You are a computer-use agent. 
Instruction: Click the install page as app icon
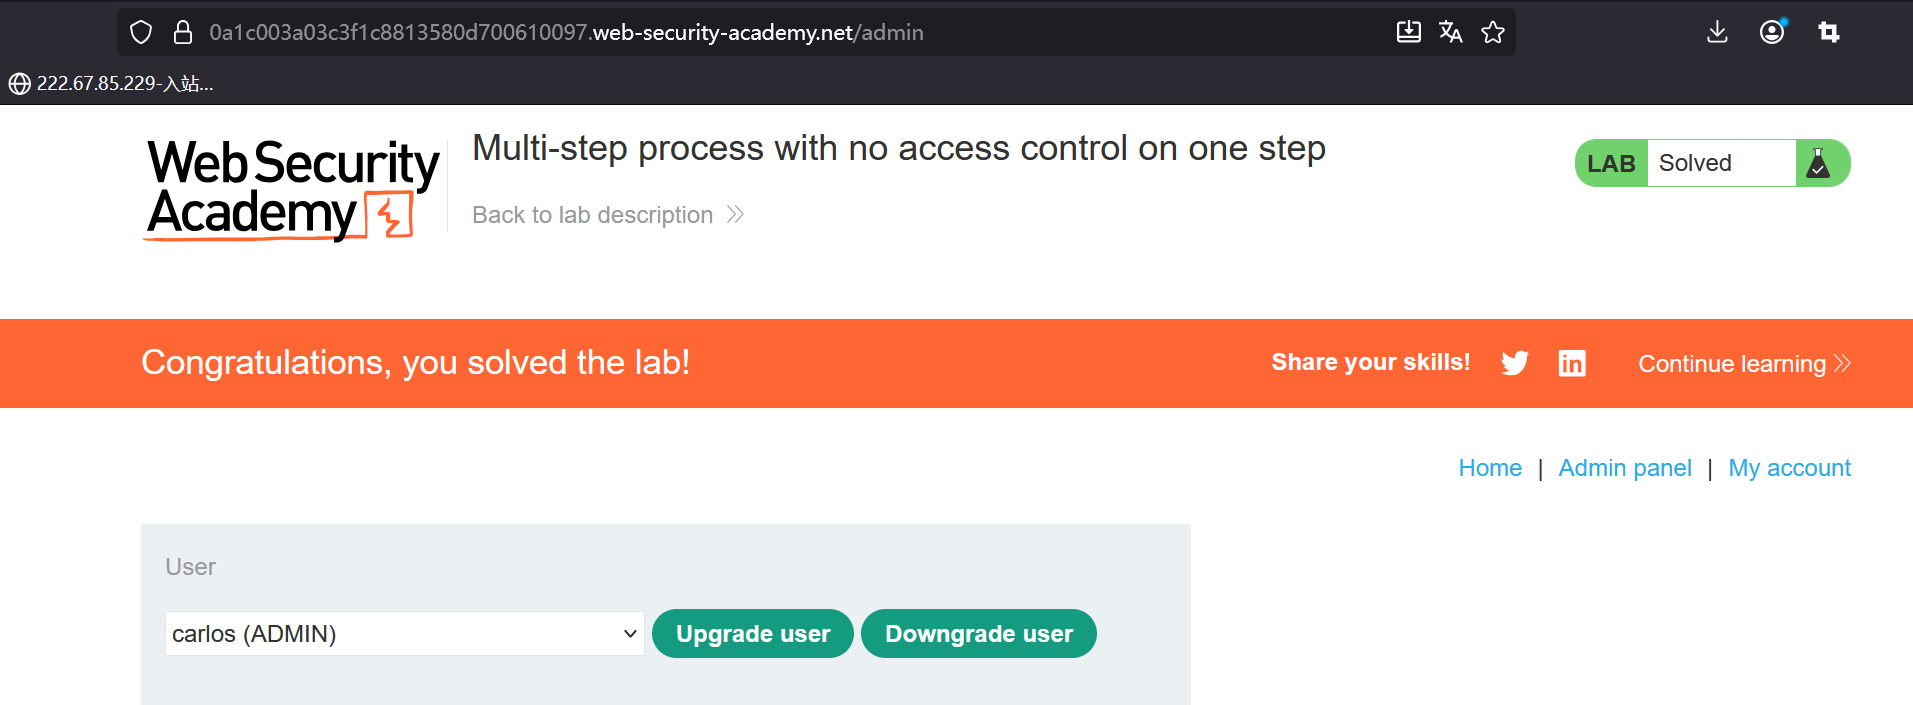1408,32
